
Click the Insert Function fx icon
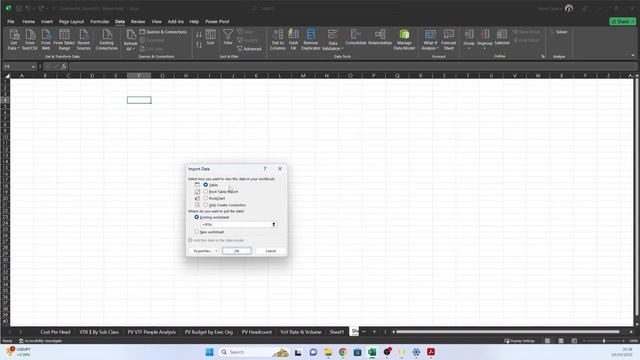64,67
